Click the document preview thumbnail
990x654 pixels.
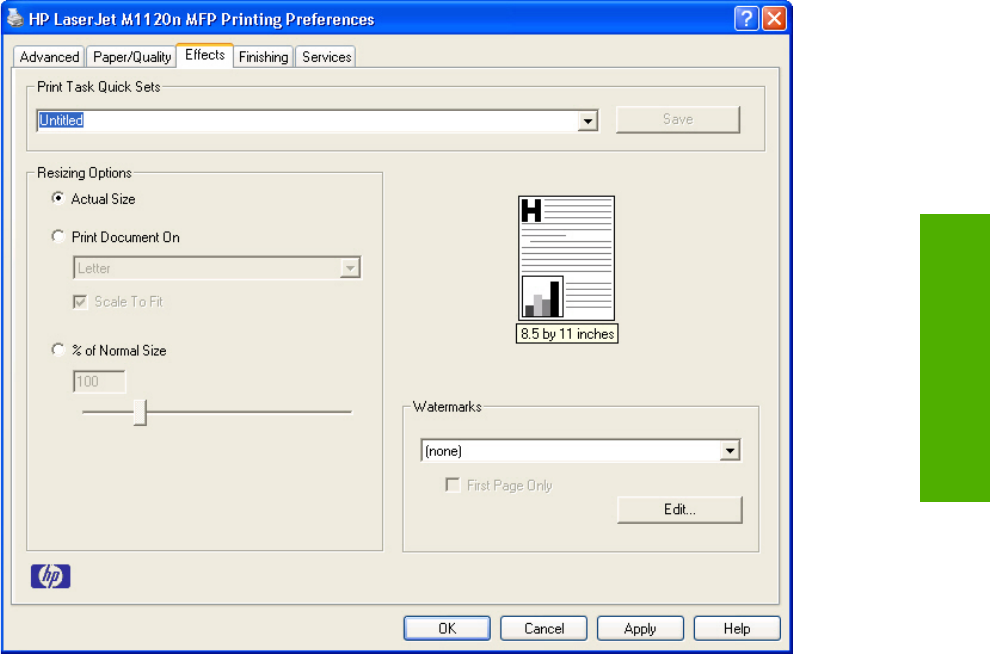(x=566, y=258)
